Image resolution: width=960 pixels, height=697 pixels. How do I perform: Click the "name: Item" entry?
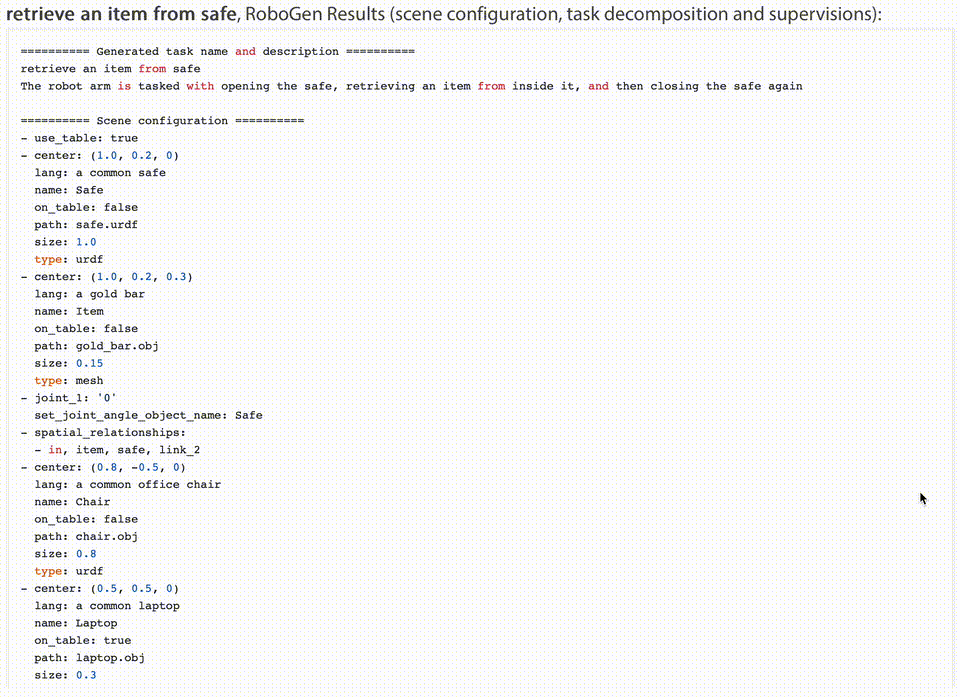pyautogui.click(x=69, y=311)
